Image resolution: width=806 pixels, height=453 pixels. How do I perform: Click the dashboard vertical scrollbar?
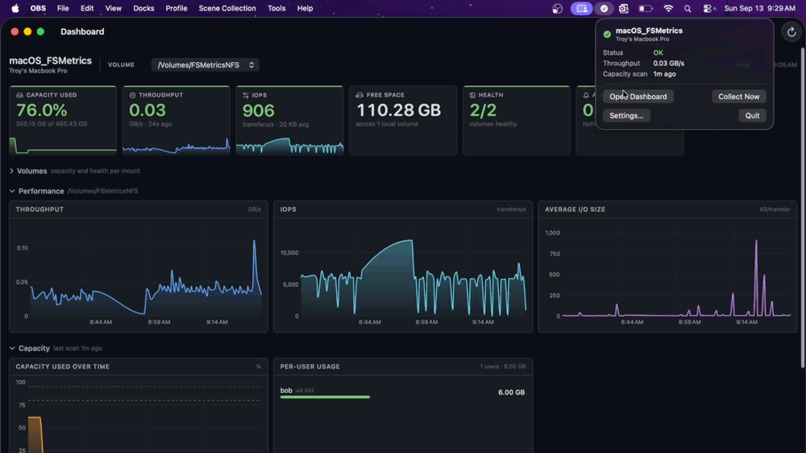pos(802,208)
